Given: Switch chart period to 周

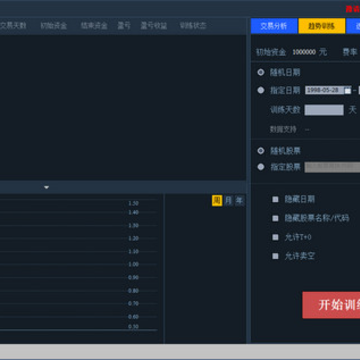Looking at the screenshot, I should tap(217, 201).
